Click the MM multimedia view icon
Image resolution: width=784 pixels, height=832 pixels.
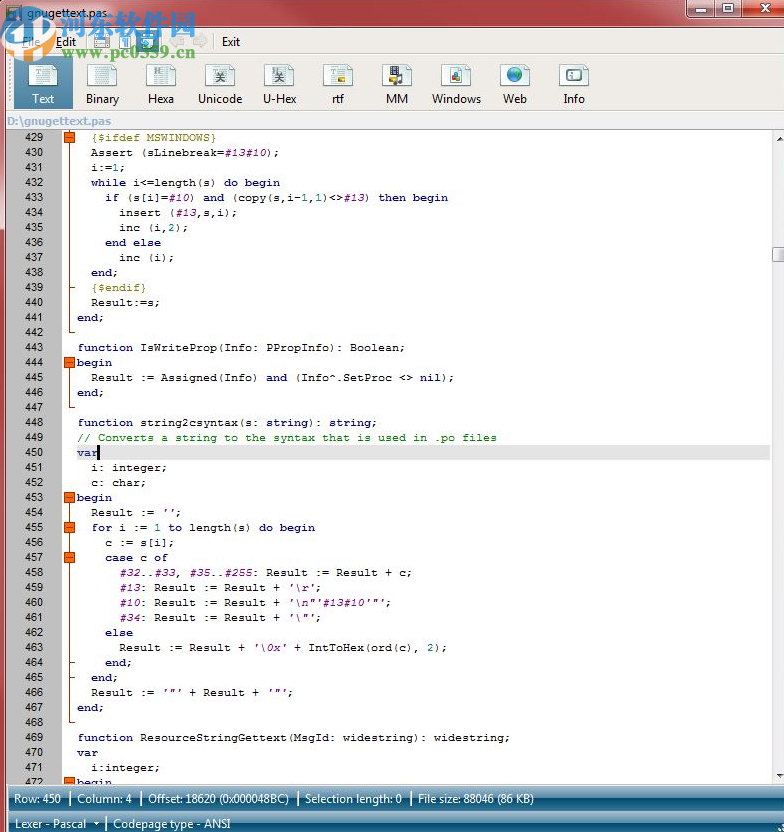(x=397, y=84)
